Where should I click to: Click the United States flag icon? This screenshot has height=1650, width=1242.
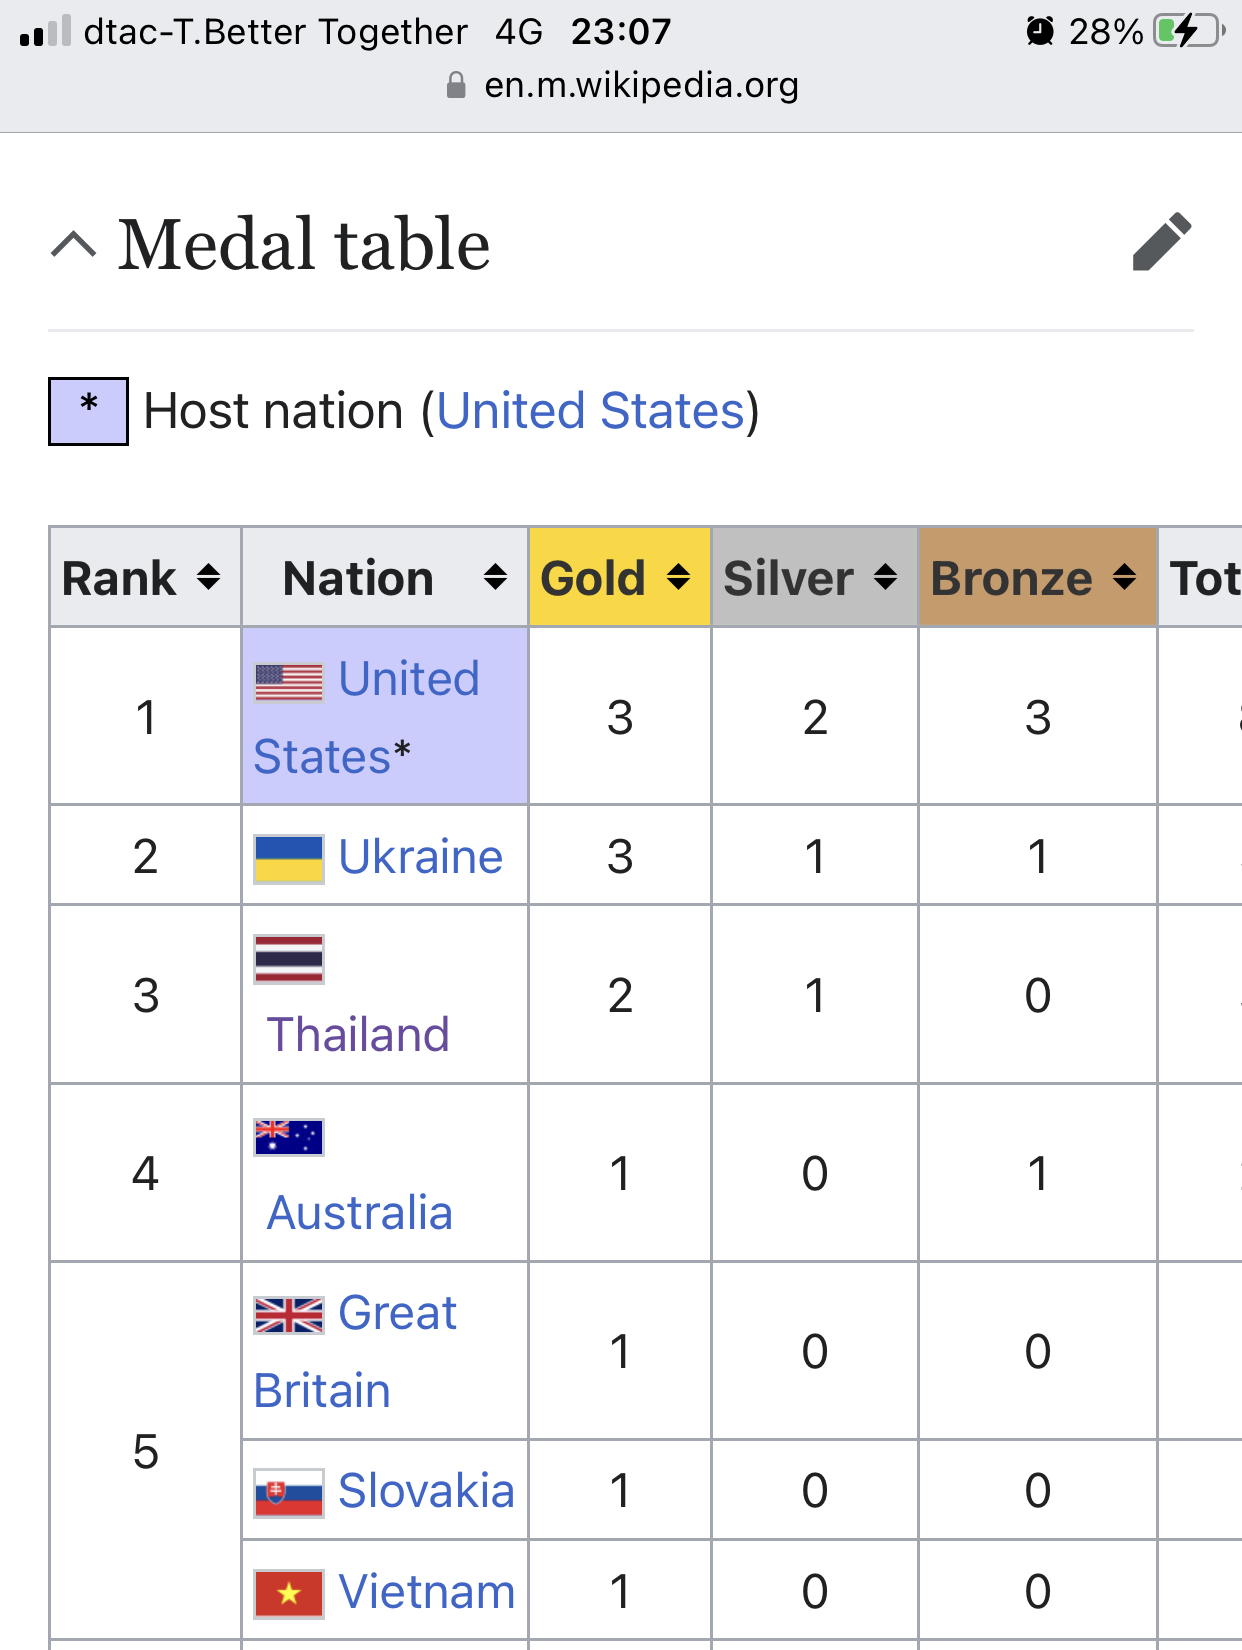coord(289,683)
